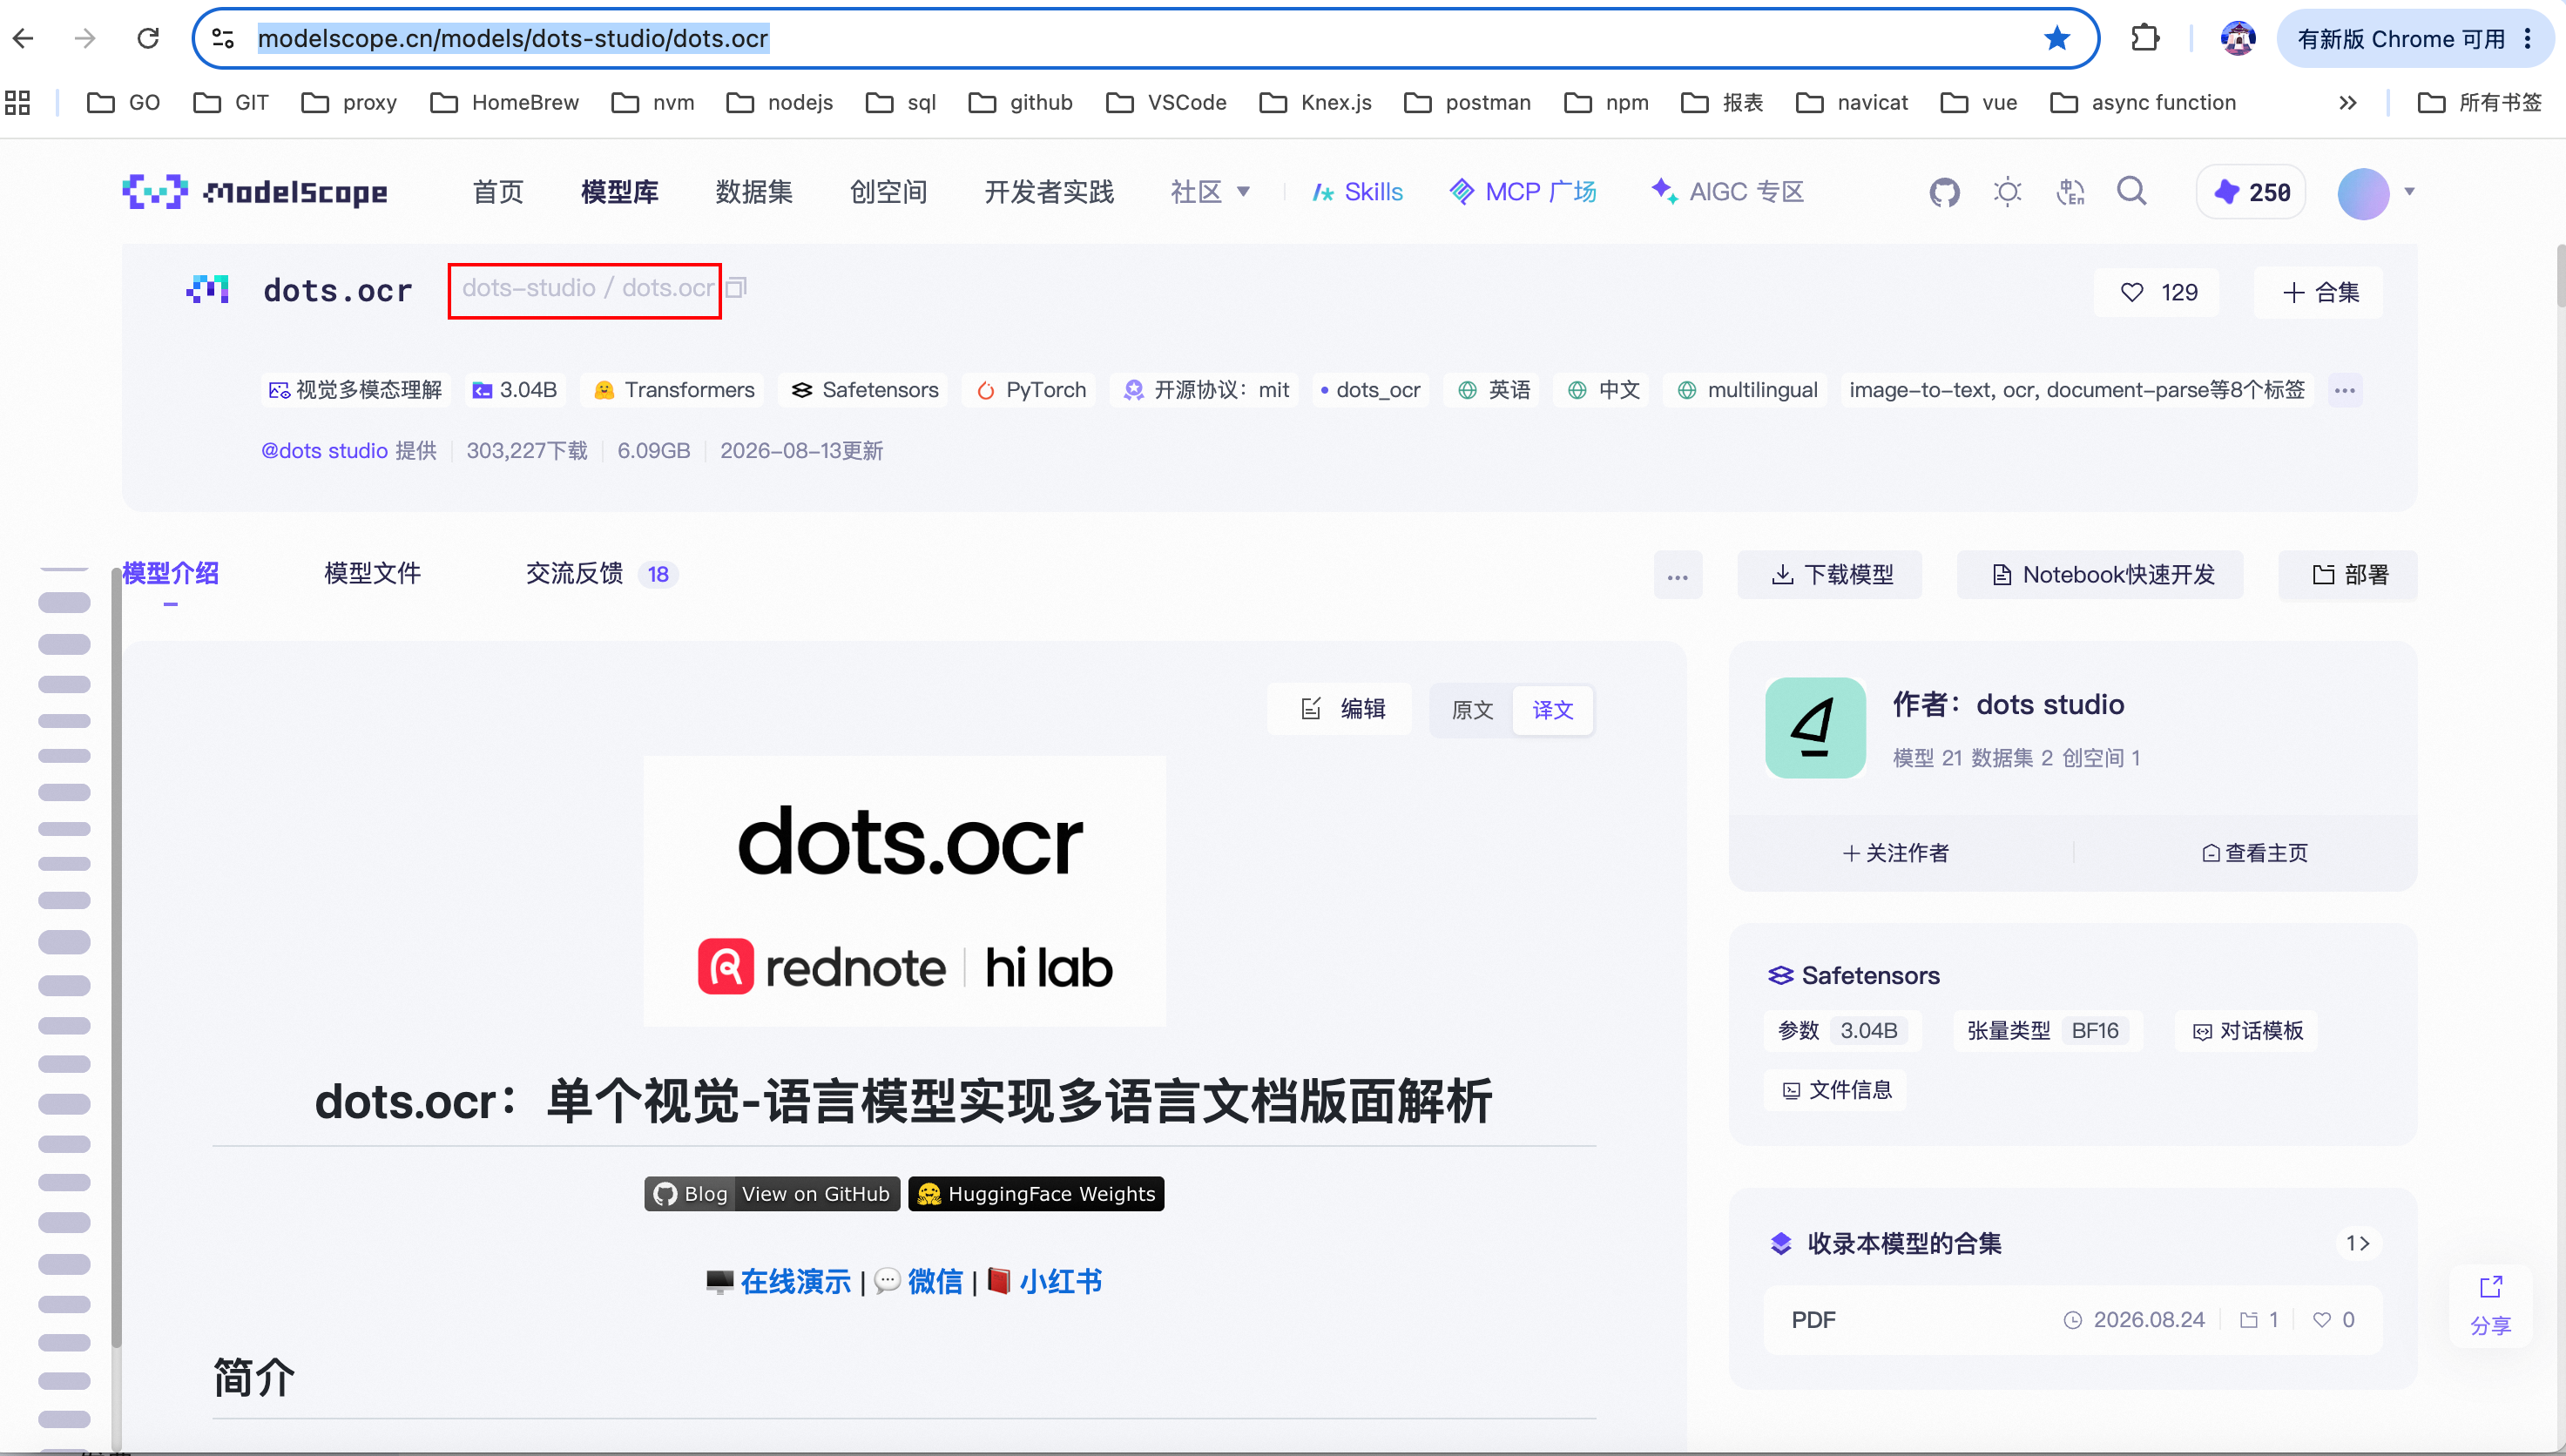Expand the user account dropdown arrow
Viewport: 2566px width, 1456px height.
(2409, 191)
